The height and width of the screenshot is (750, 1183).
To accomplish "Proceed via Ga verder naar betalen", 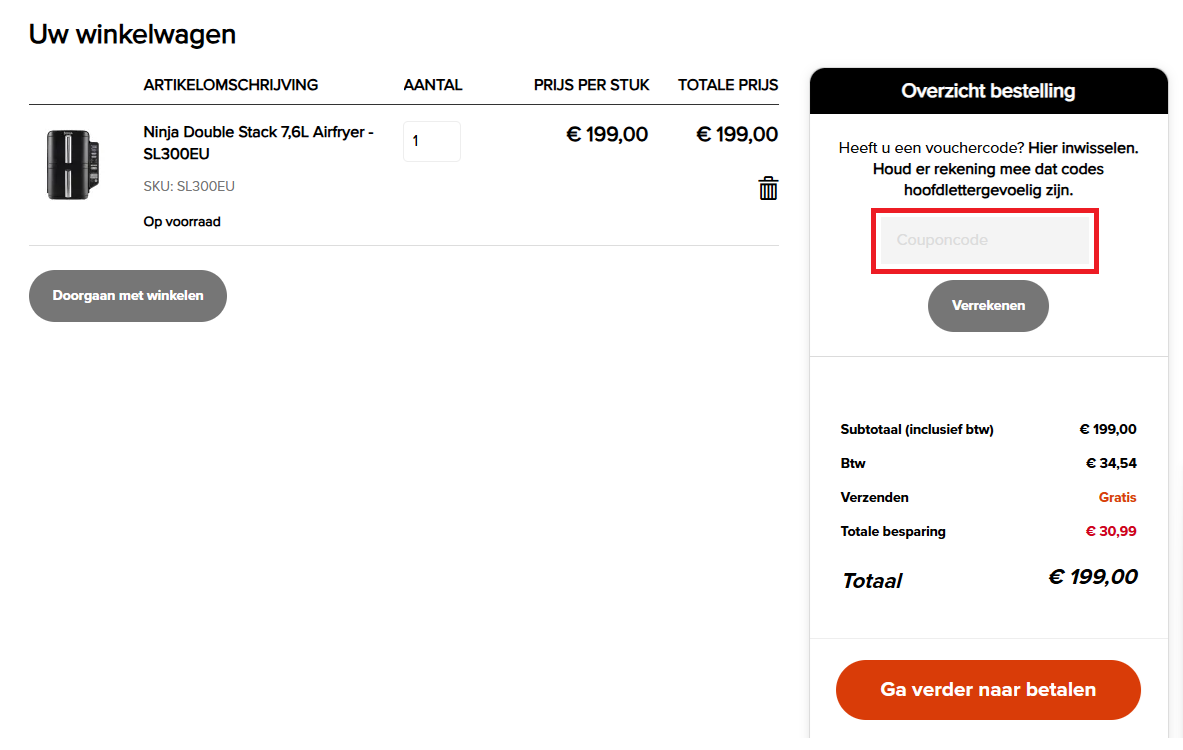I will 988,690.
